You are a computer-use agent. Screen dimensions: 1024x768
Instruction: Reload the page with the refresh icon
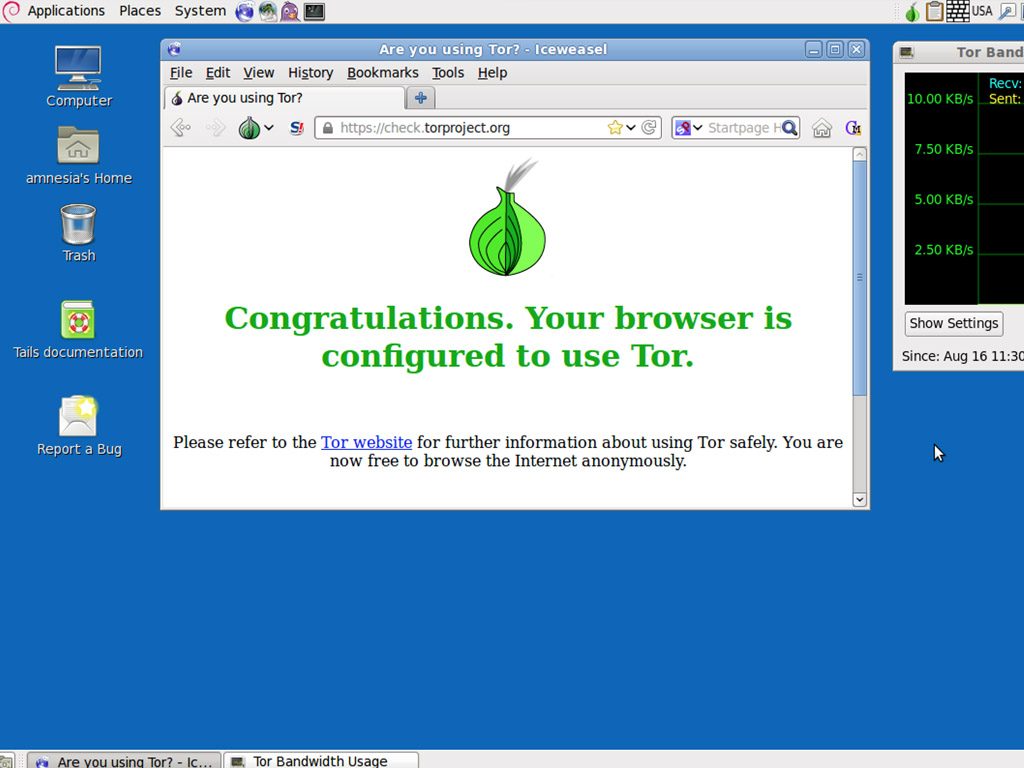click(x=649, y=128)
